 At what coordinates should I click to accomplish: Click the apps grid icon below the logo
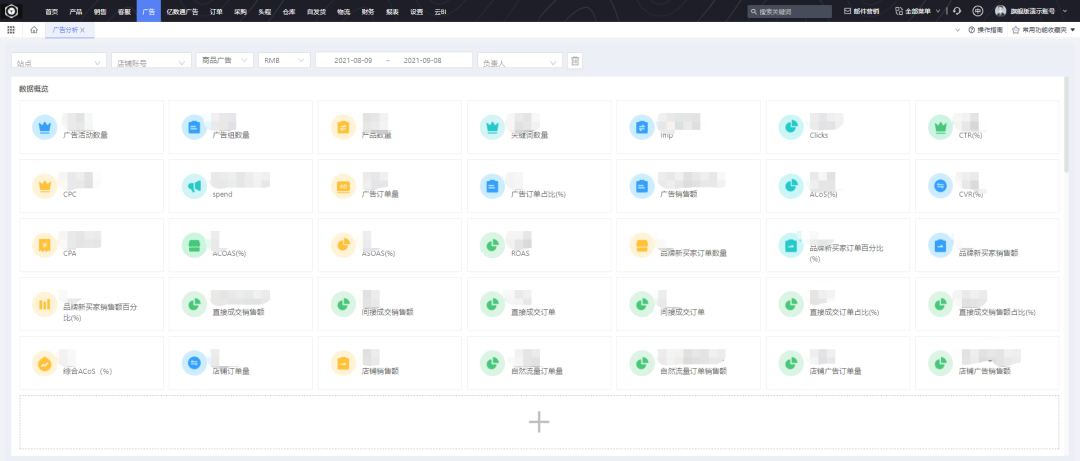10,30
